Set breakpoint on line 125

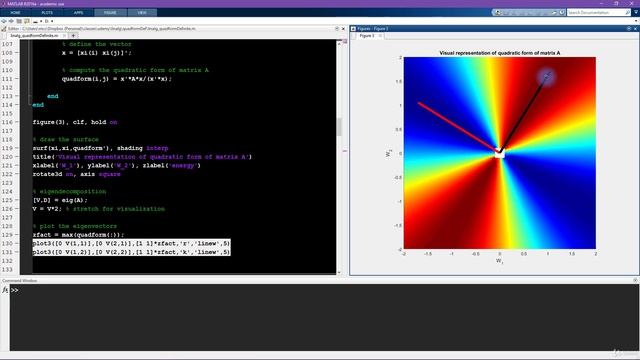click(17, 200)
